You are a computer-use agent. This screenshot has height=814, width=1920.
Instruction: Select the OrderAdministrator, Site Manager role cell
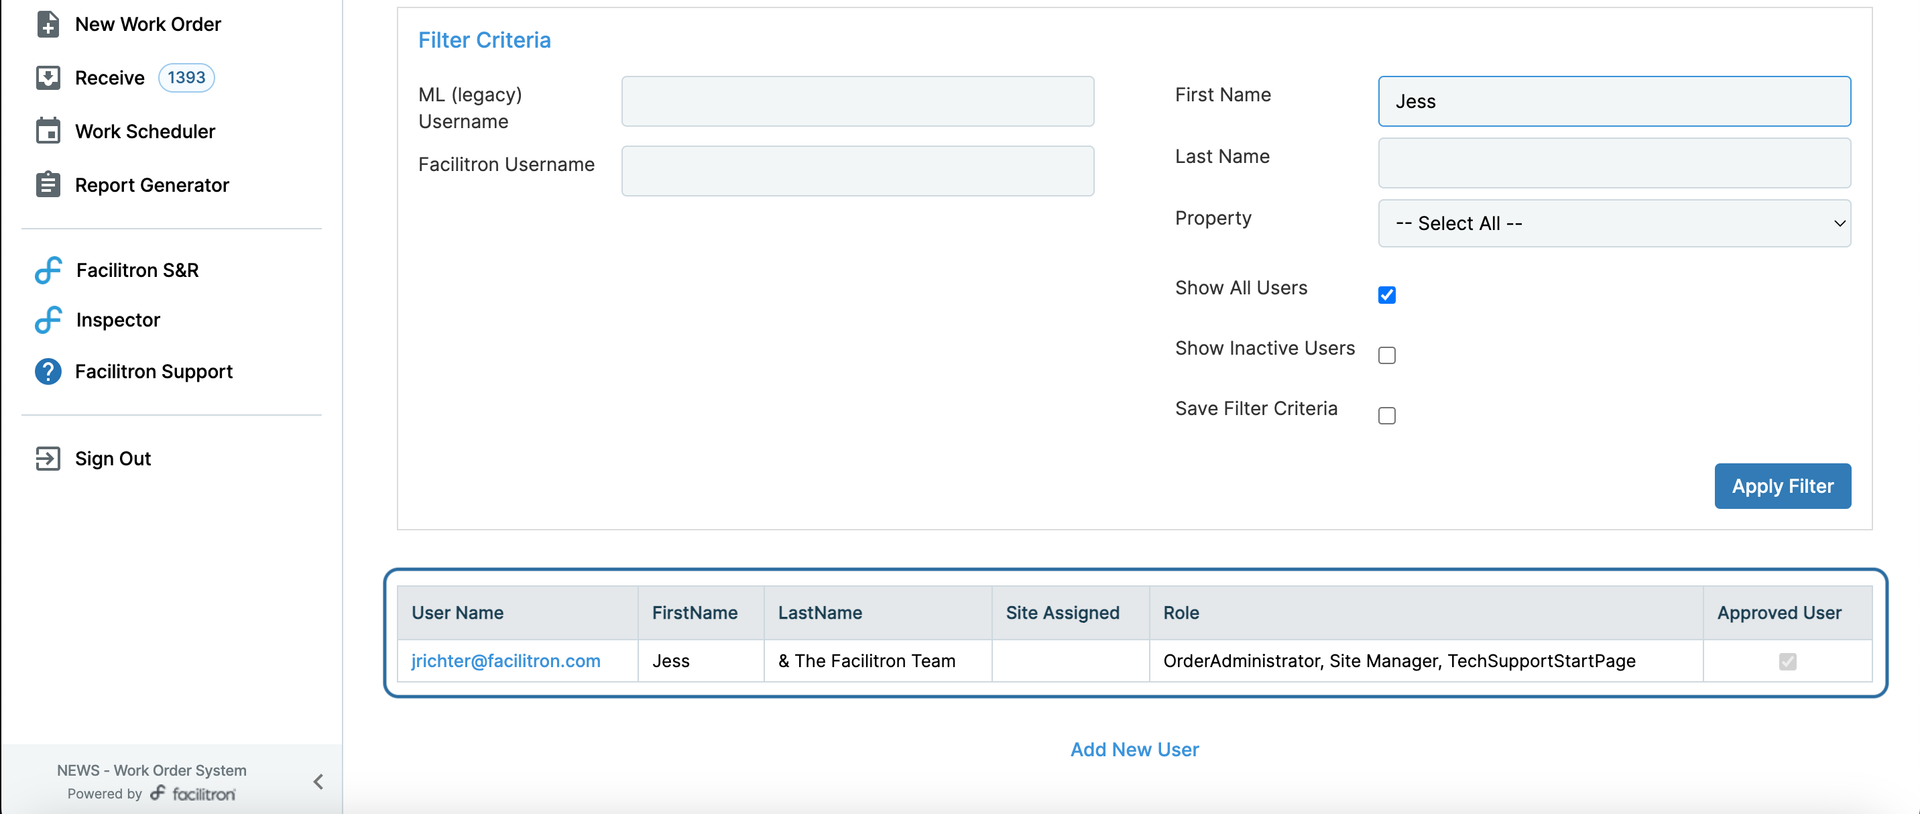point(1426,661)
